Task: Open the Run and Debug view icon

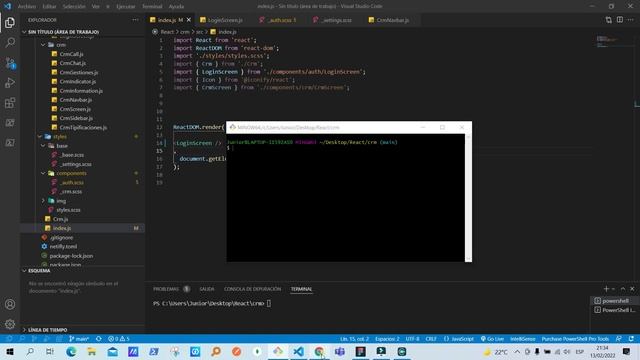Action: [10, 82]
